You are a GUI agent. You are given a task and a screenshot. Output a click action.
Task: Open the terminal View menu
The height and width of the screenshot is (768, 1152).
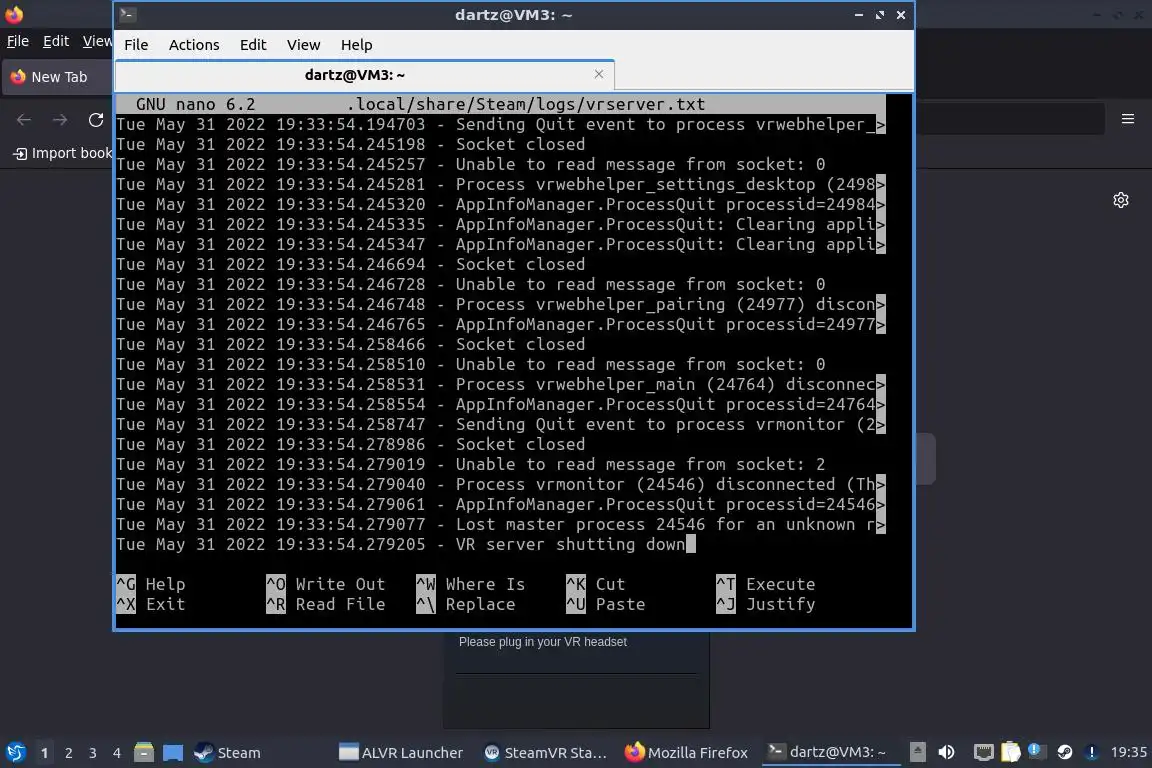tap(303, 45)
